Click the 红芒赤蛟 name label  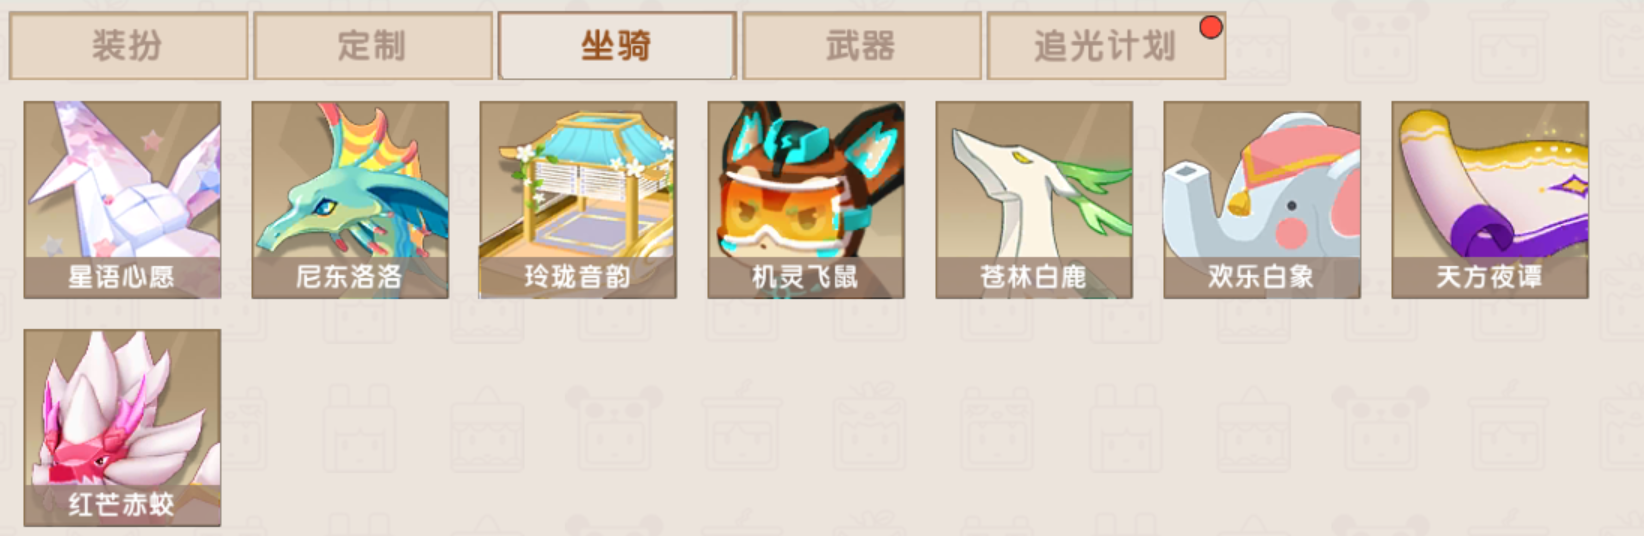(x=122, y=504)
